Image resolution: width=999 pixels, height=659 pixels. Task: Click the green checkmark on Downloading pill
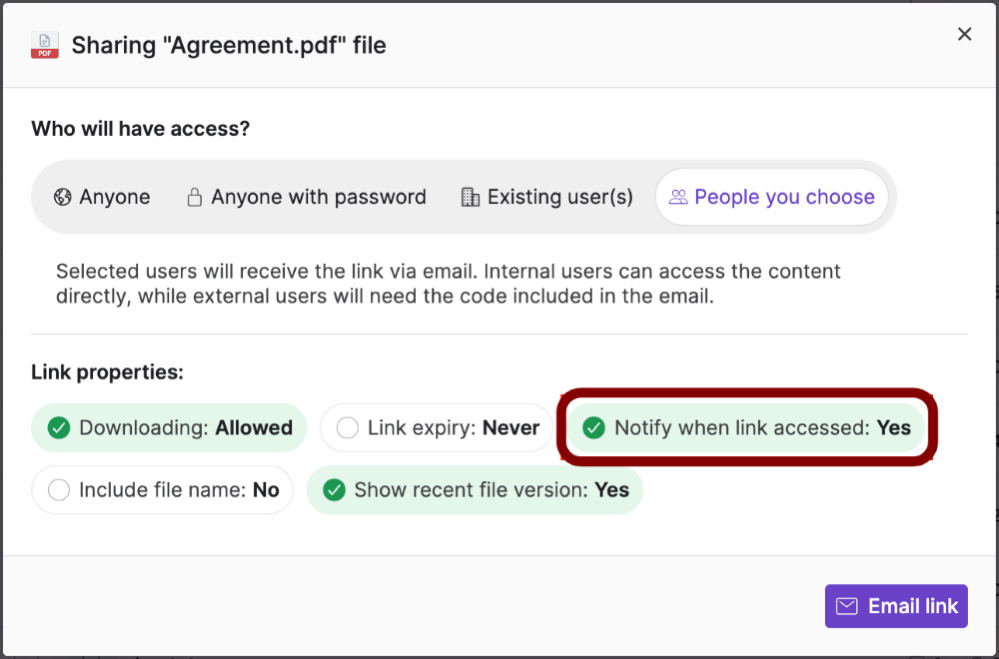tap(58, 427)
